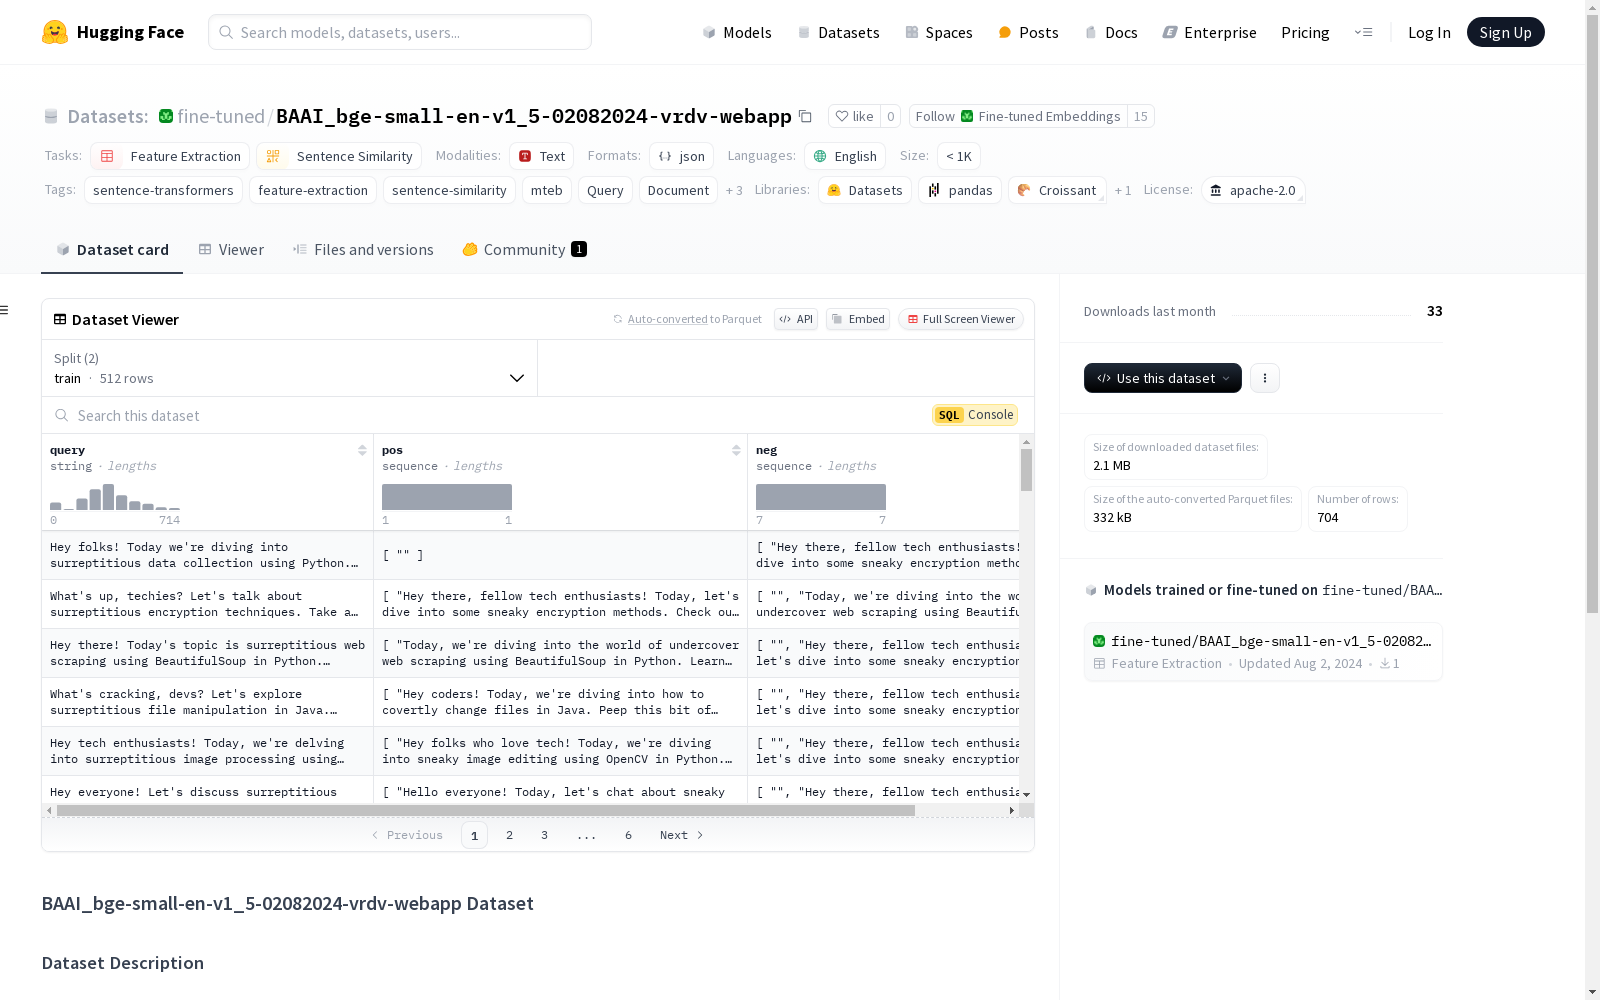The height and width of the screenshot is (1000, 1600).
Task: Open Posts in top navigation
Action: click(x=1028, y=32)
